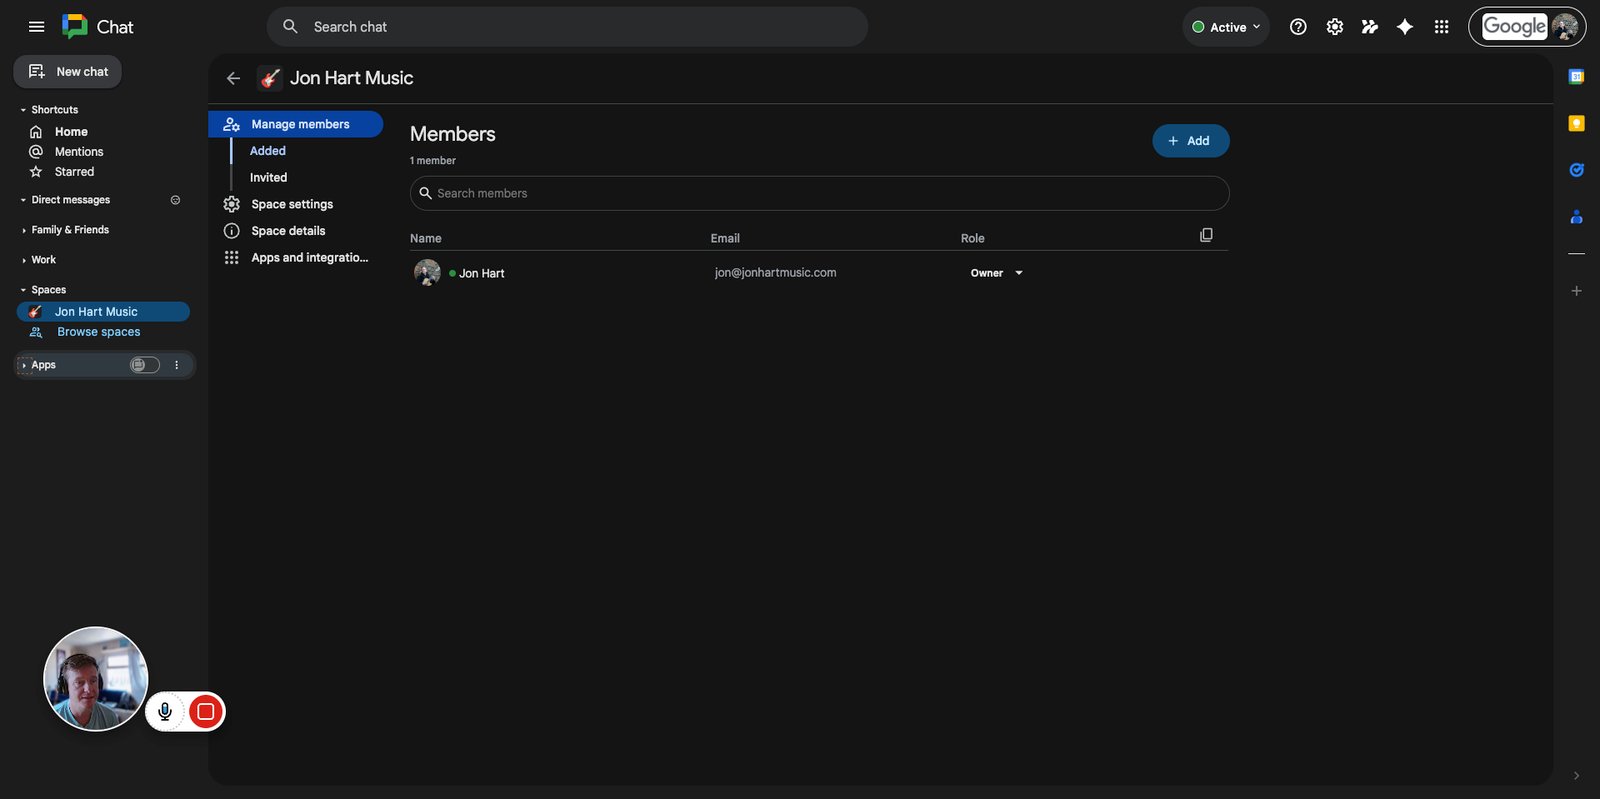Click the Add member button
The height and width of the screenshot is (799, 1600).
[1191, 141]
